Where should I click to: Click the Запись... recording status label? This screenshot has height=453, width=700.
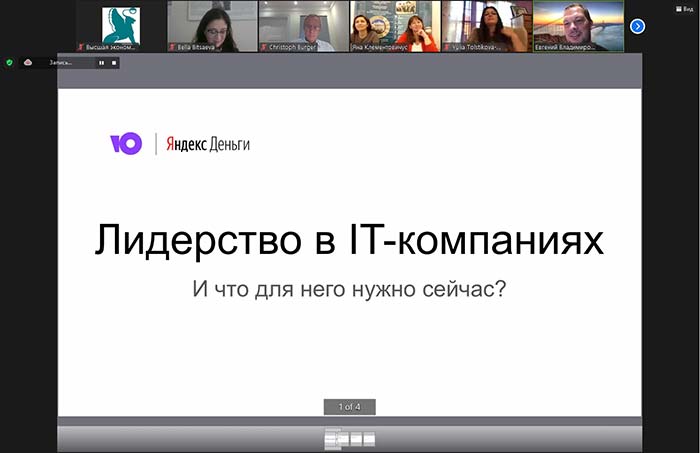click(61, 63)
